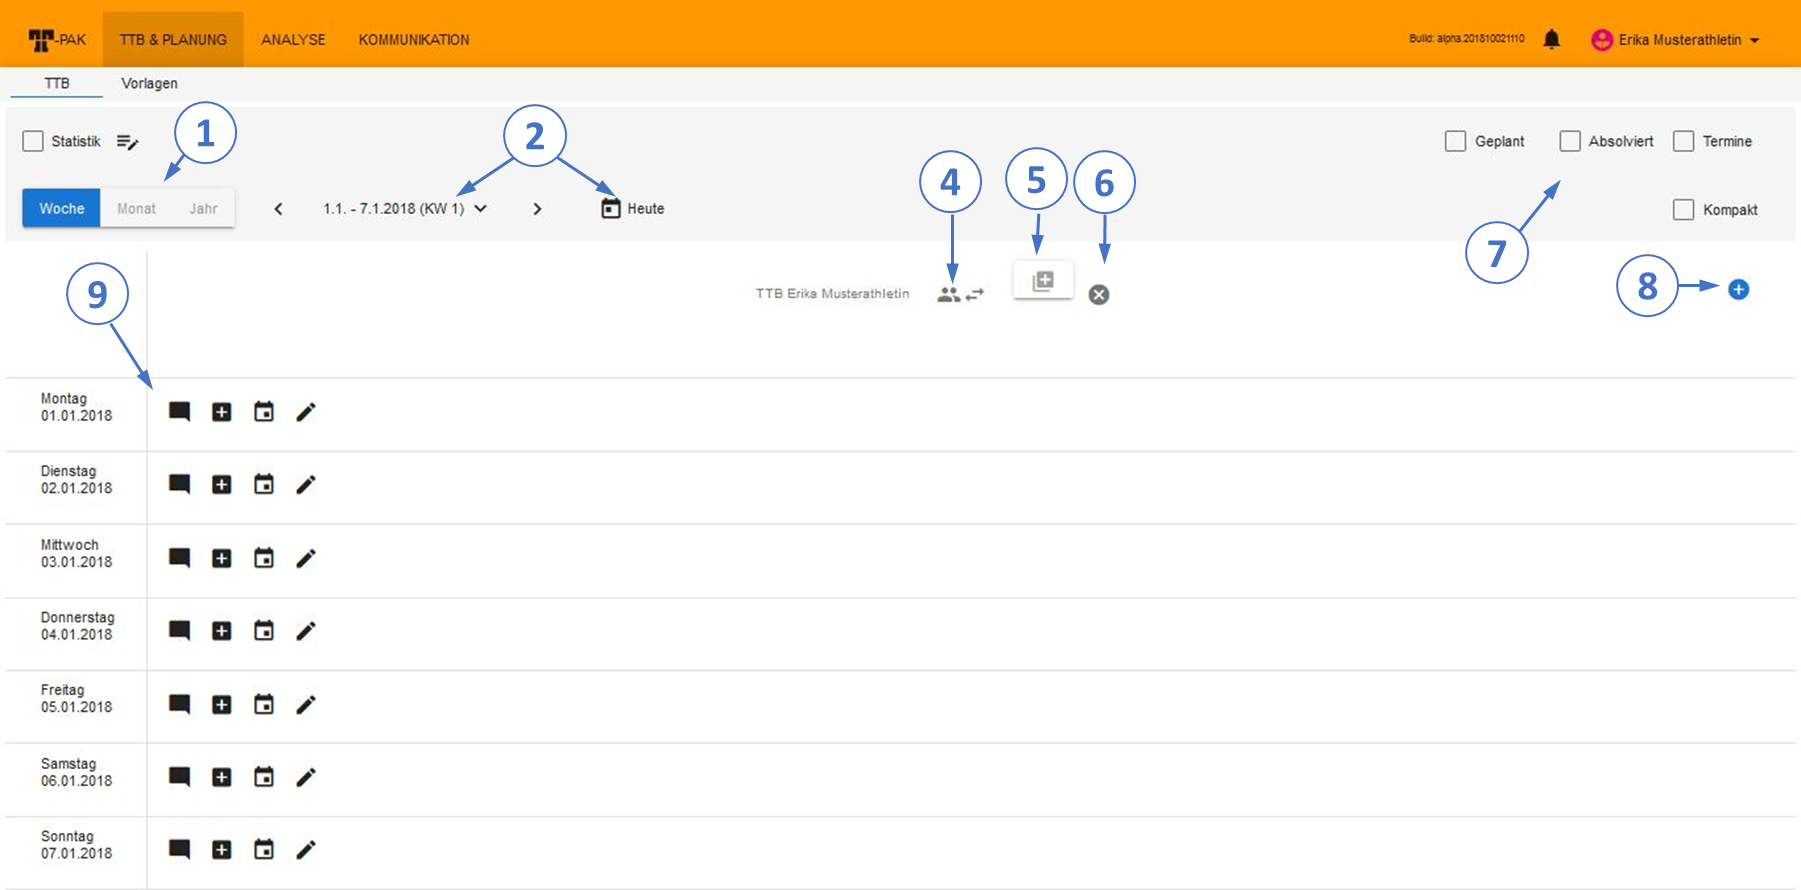1801x890 pixels.
Task: Click the list-edit icon beside Statistik
Action: [x=127, y=142]
